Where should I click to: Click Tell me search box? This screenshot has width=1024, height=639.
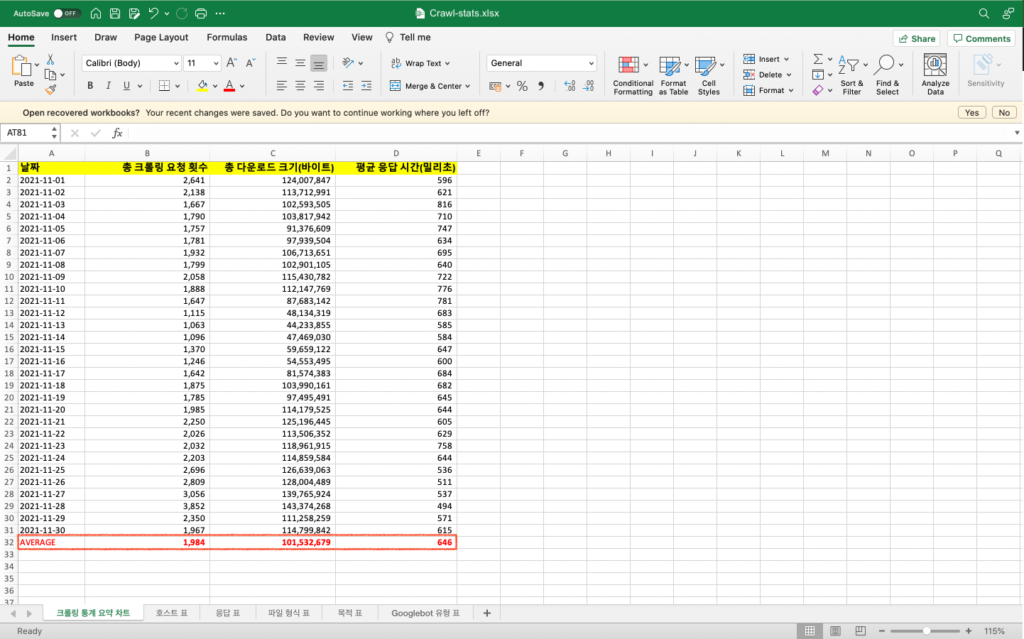tap(408, 37)
